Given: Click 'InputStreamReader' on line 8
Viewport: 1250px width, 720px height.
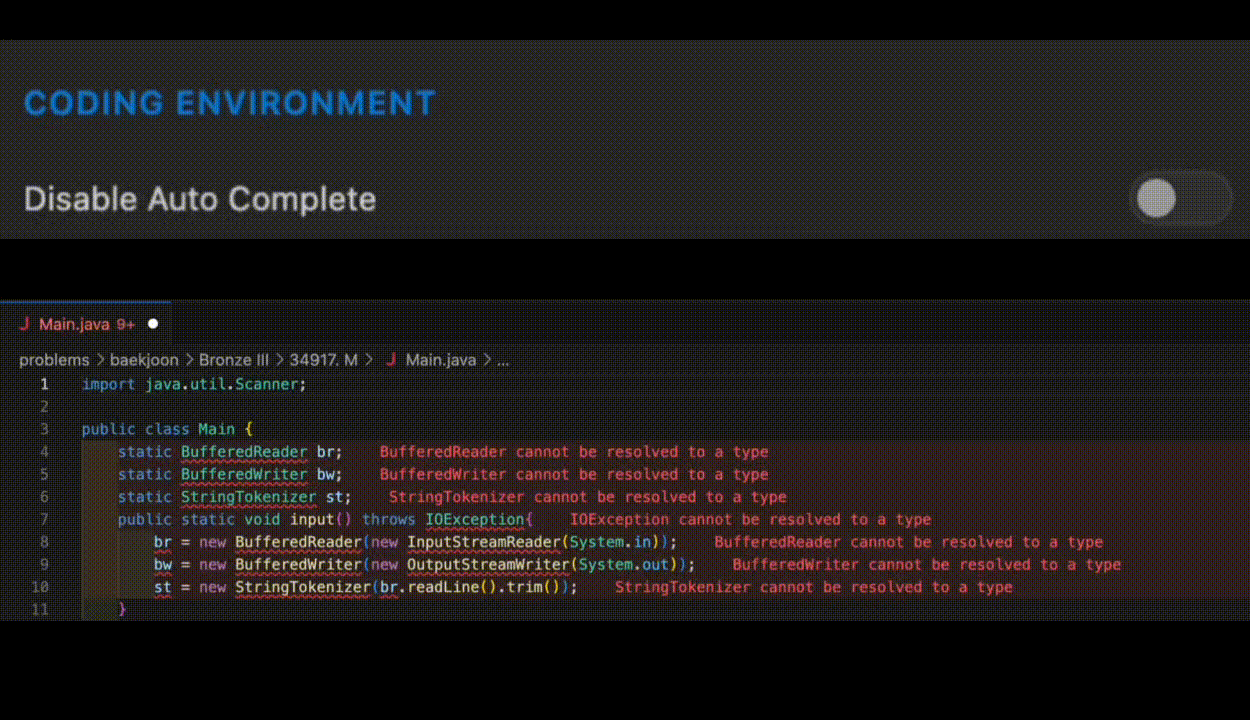Looking at the screenshot, I should click(483, 542).
